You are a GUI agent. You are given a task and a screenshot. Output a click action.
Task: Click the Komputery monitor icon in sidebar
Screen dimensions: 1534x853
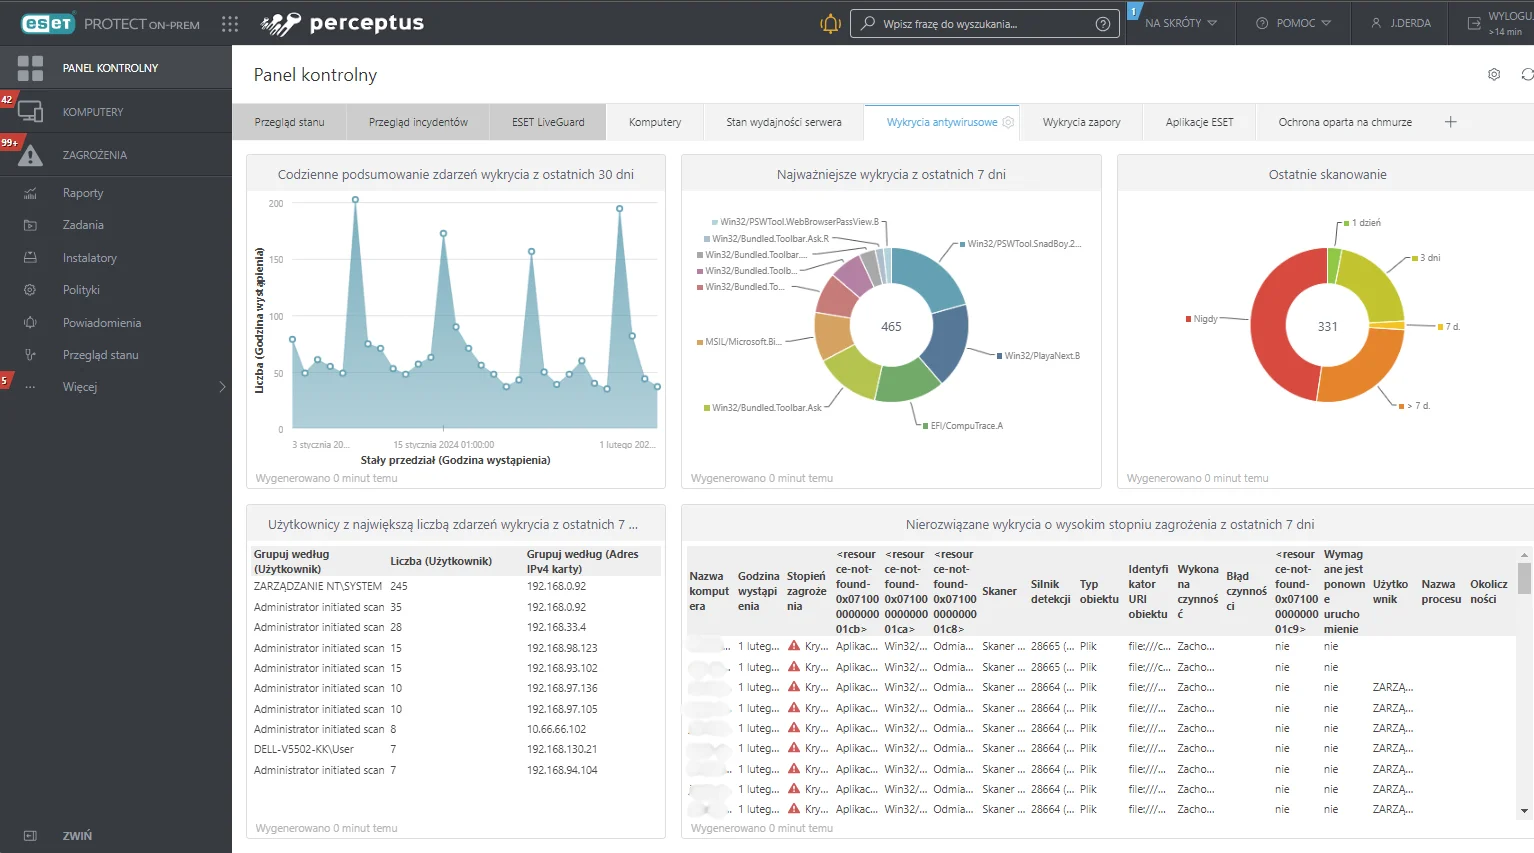click(30, 112)
